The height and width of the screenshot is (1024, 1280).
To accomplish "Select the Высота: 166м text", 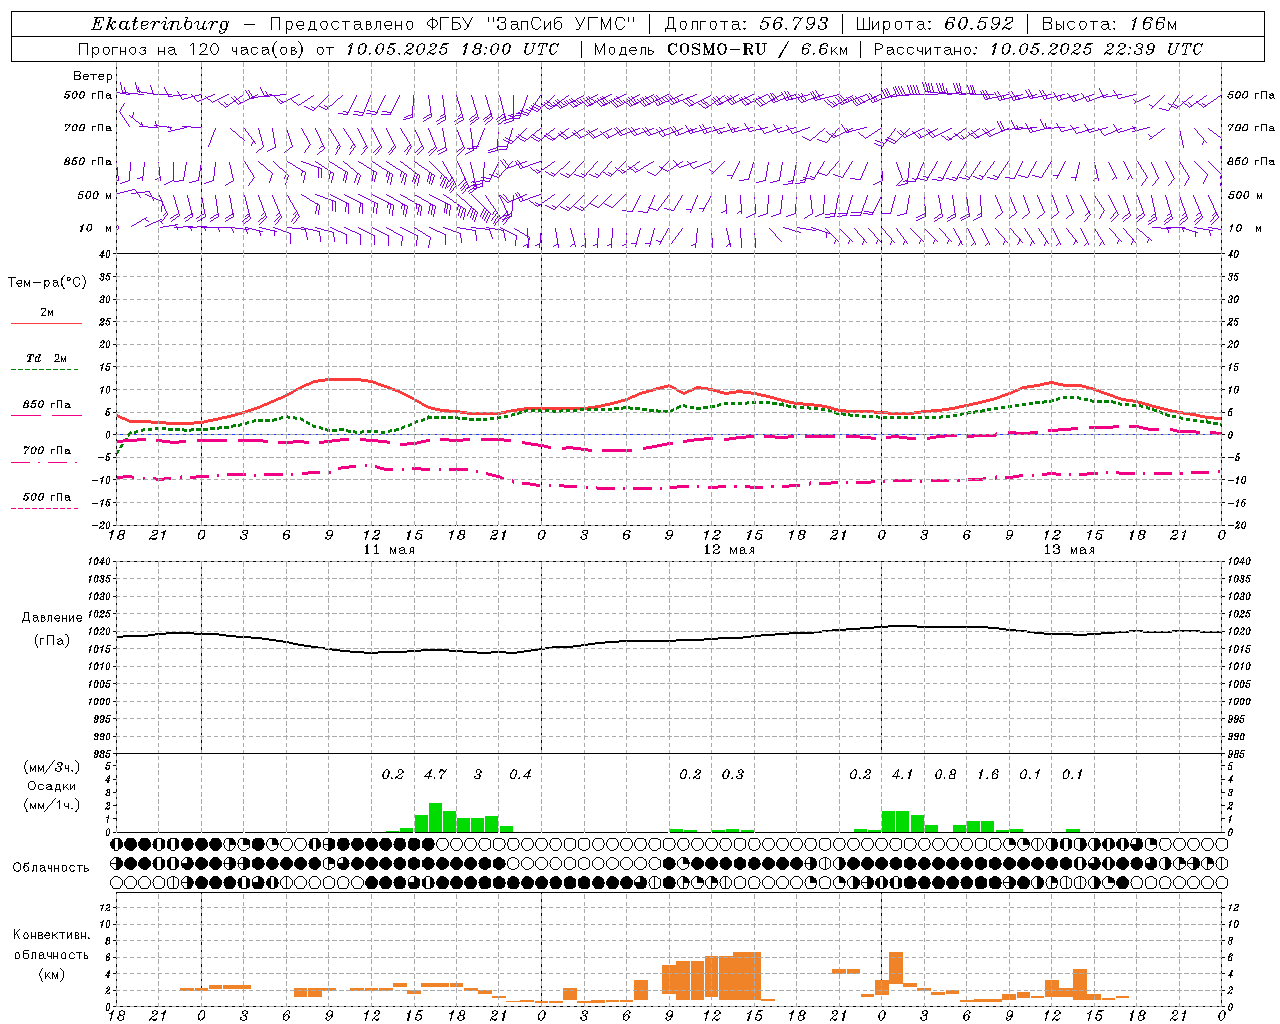I will pos(1109,24).
